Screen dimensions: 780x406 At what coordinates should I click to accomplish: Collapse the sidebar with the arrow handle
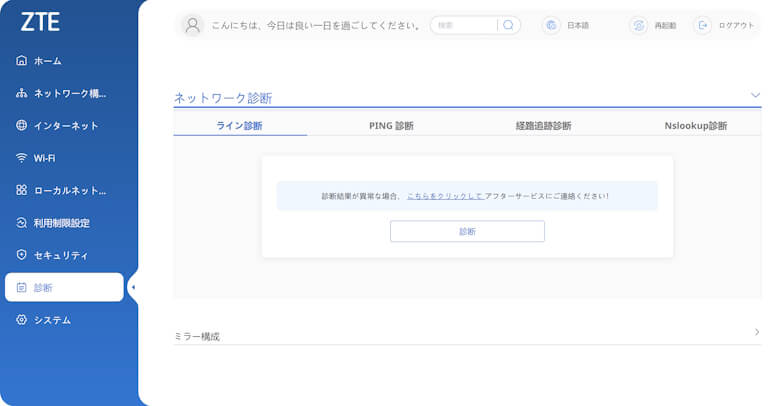pos(133,288)
